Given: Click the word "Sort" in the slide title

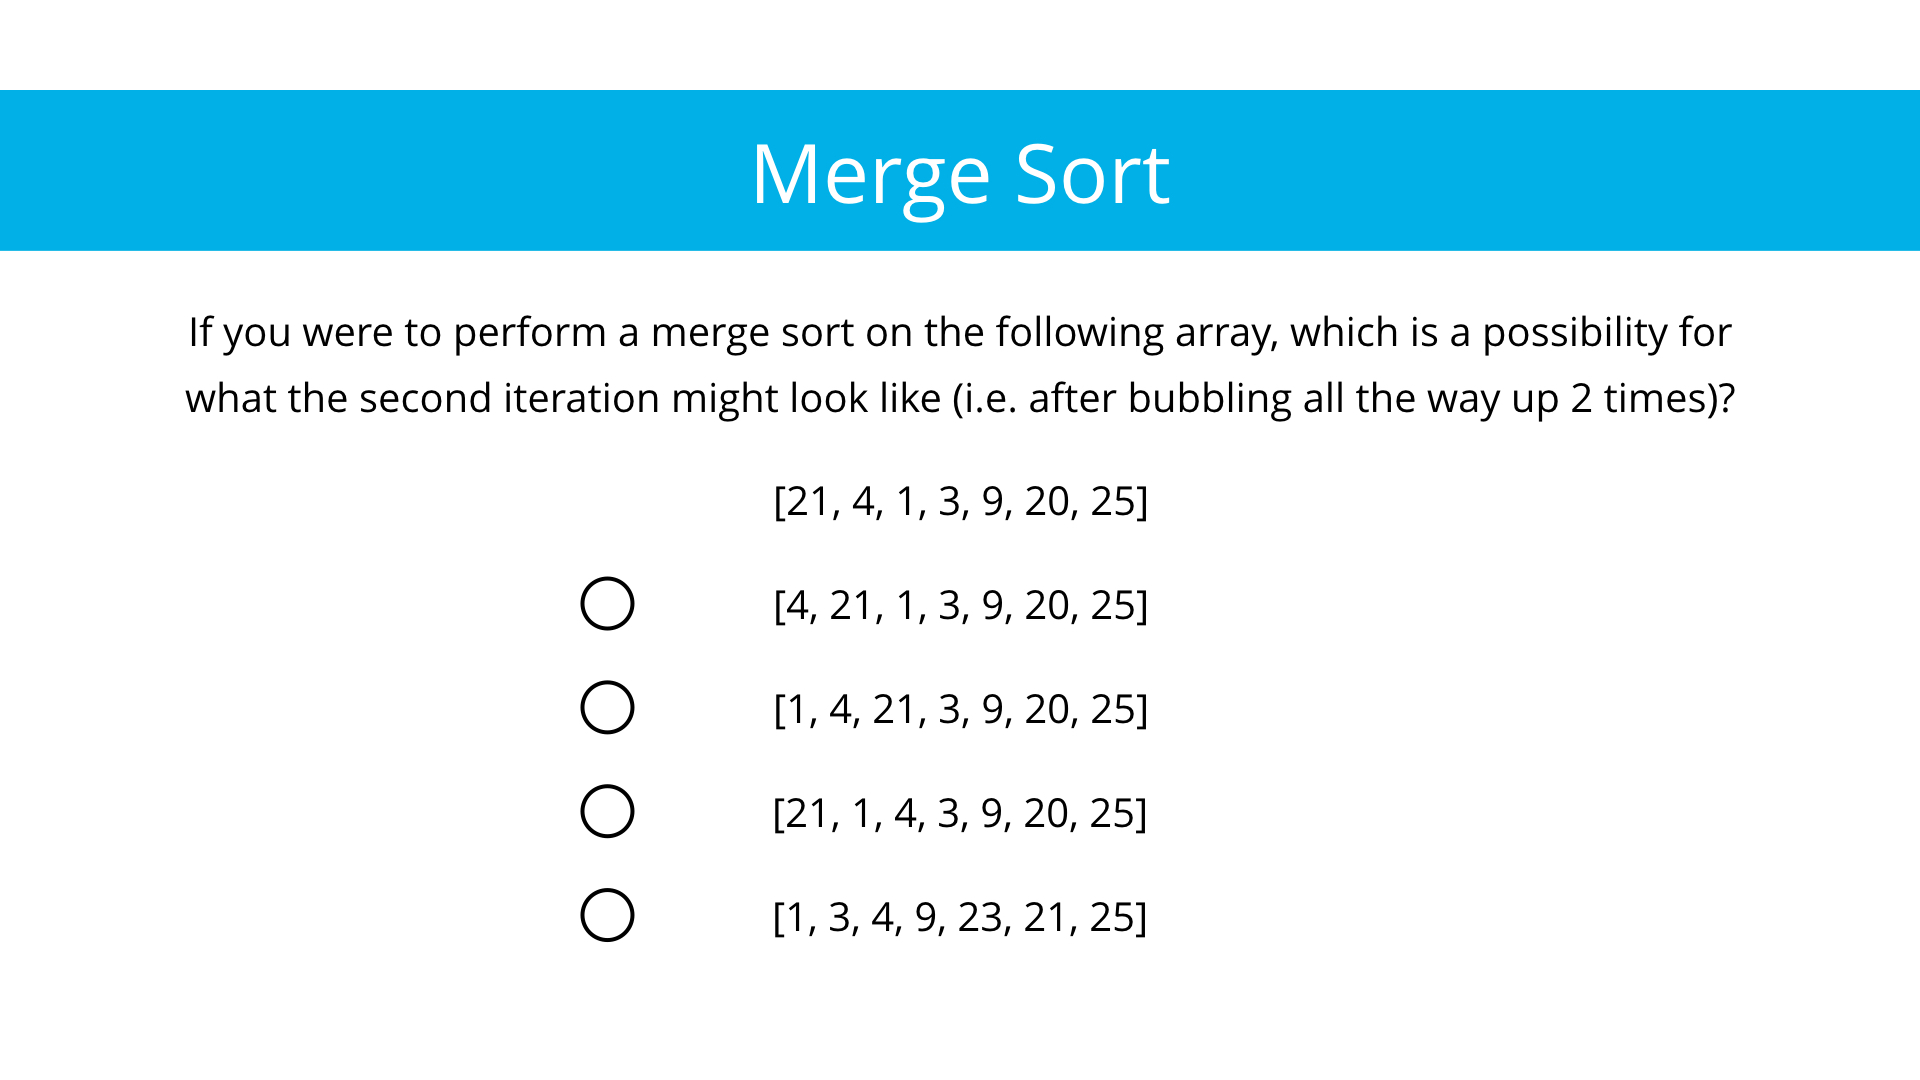Looking at the screenshot, I should (1092, 175).
